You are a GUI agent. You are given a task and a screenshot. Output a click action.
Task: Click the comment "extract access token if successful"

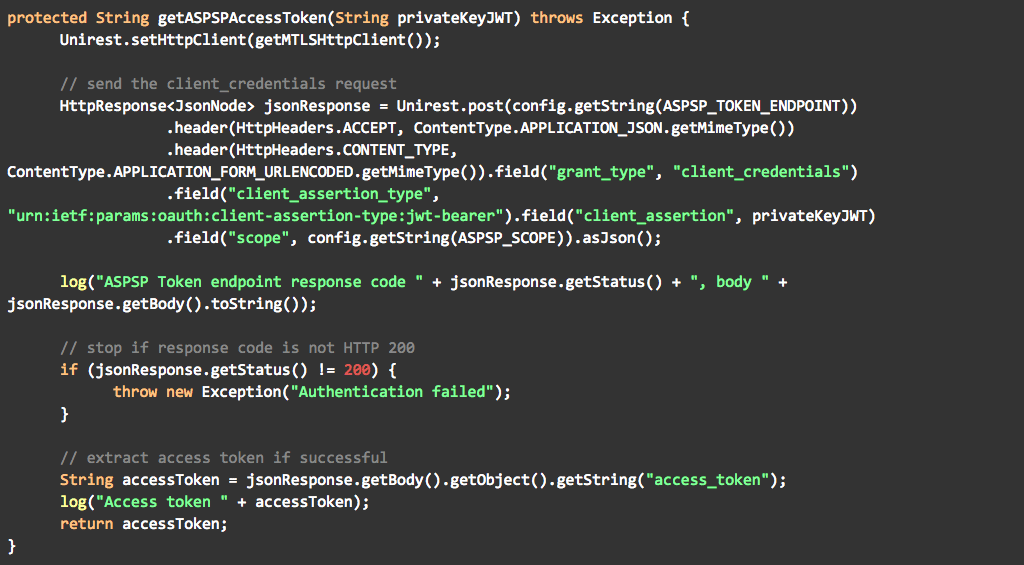click(223, 458)
